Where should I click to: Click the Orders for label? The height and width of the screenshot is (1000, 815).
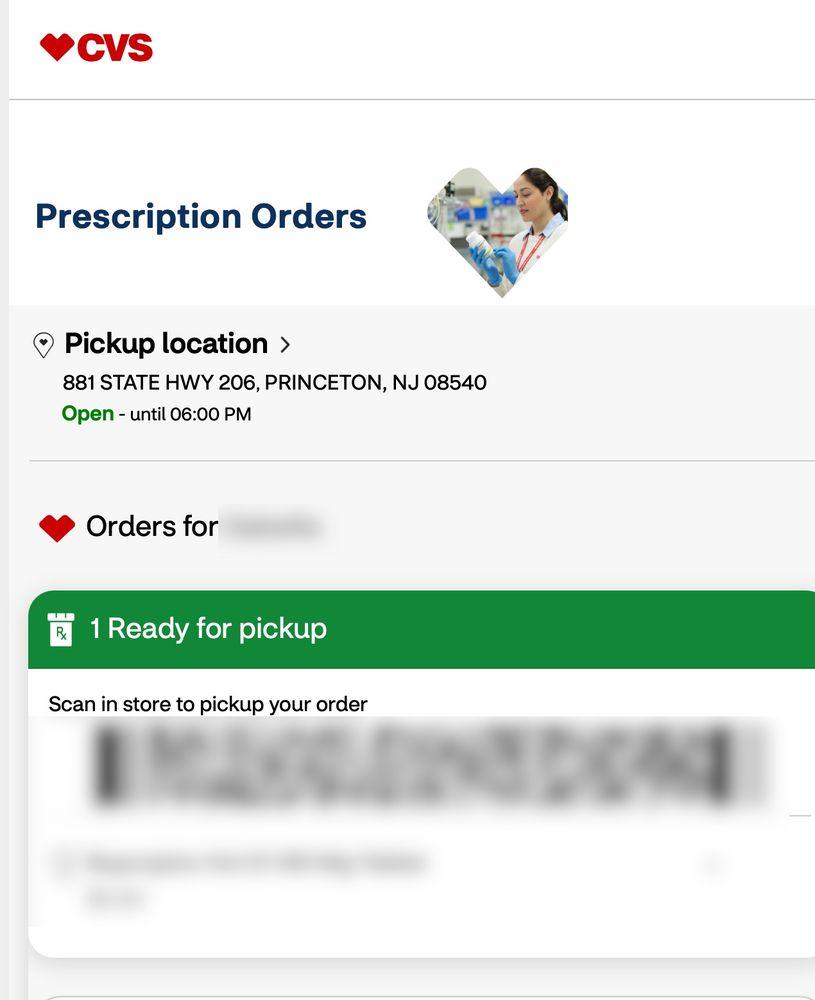pyautogui.click(x=152, y=526)
